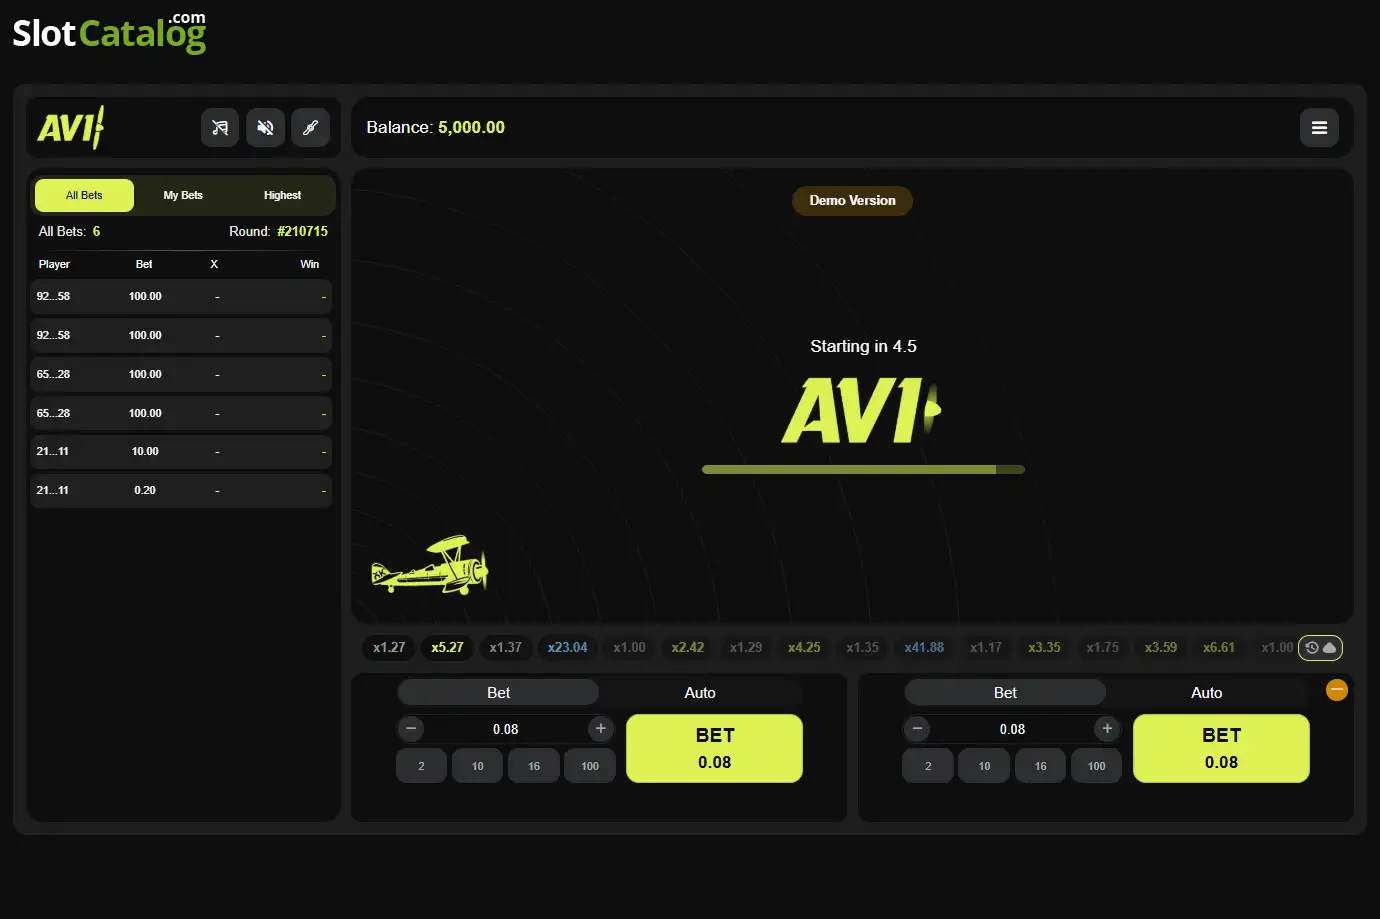Choose quick bet 16 in right panel

pyautogui.click(x=1041, y=766)
